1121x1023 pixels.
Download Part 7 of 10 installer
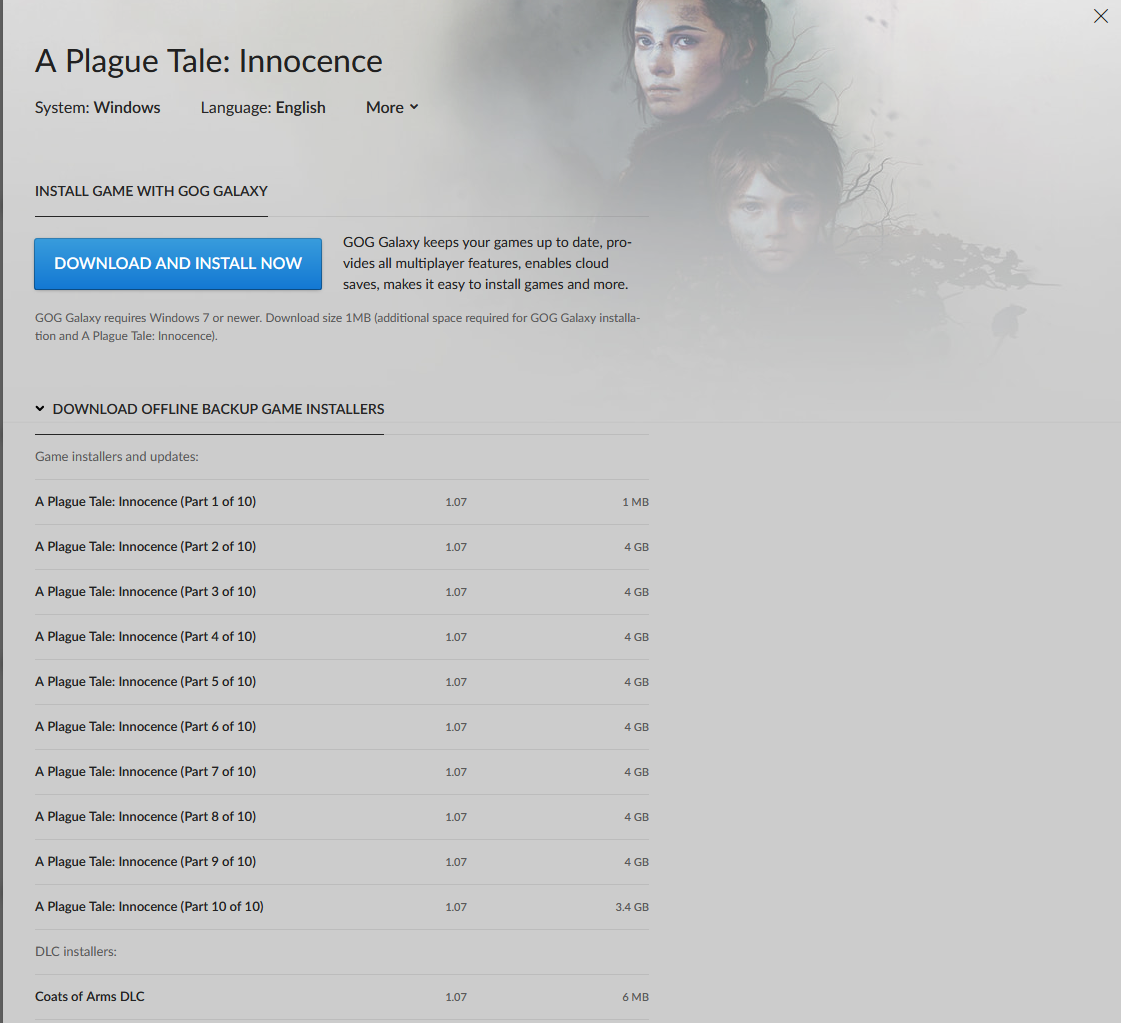point(342,772)
